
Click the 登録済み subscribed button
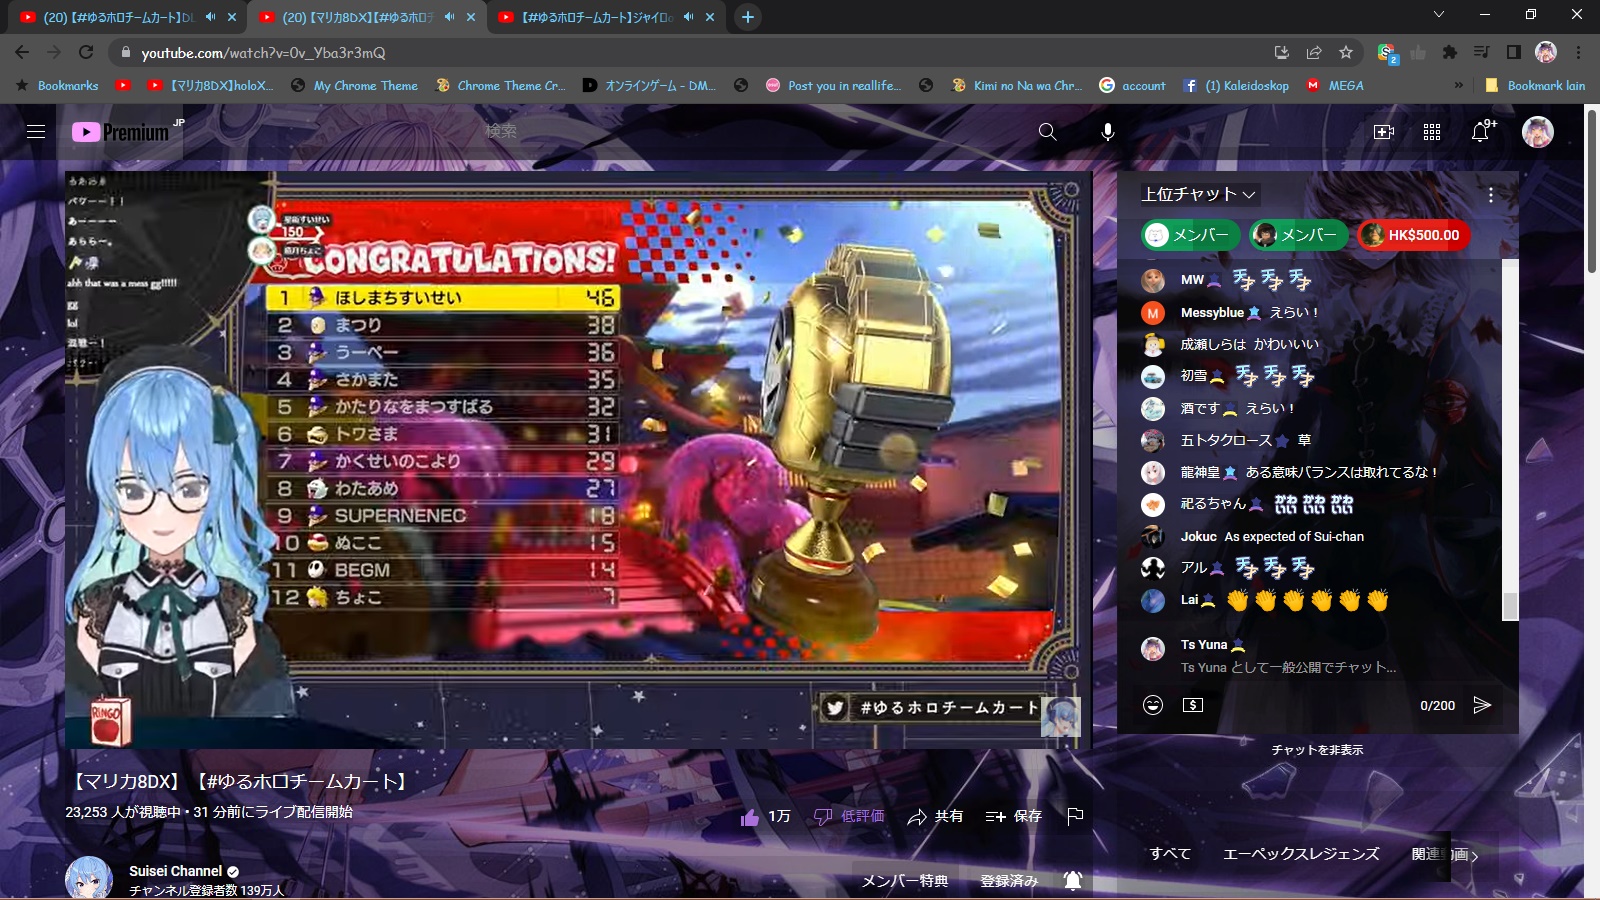point(1009,880)
